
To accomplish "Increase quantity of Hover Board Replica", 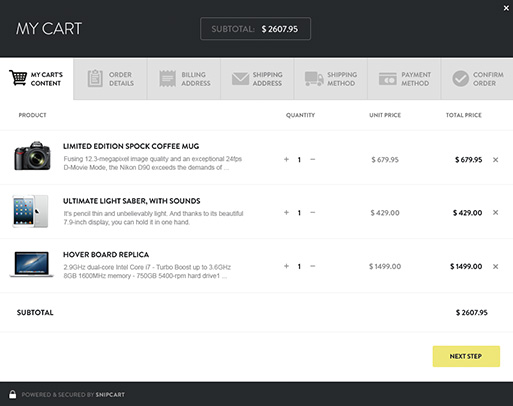I will coord(286,266).
